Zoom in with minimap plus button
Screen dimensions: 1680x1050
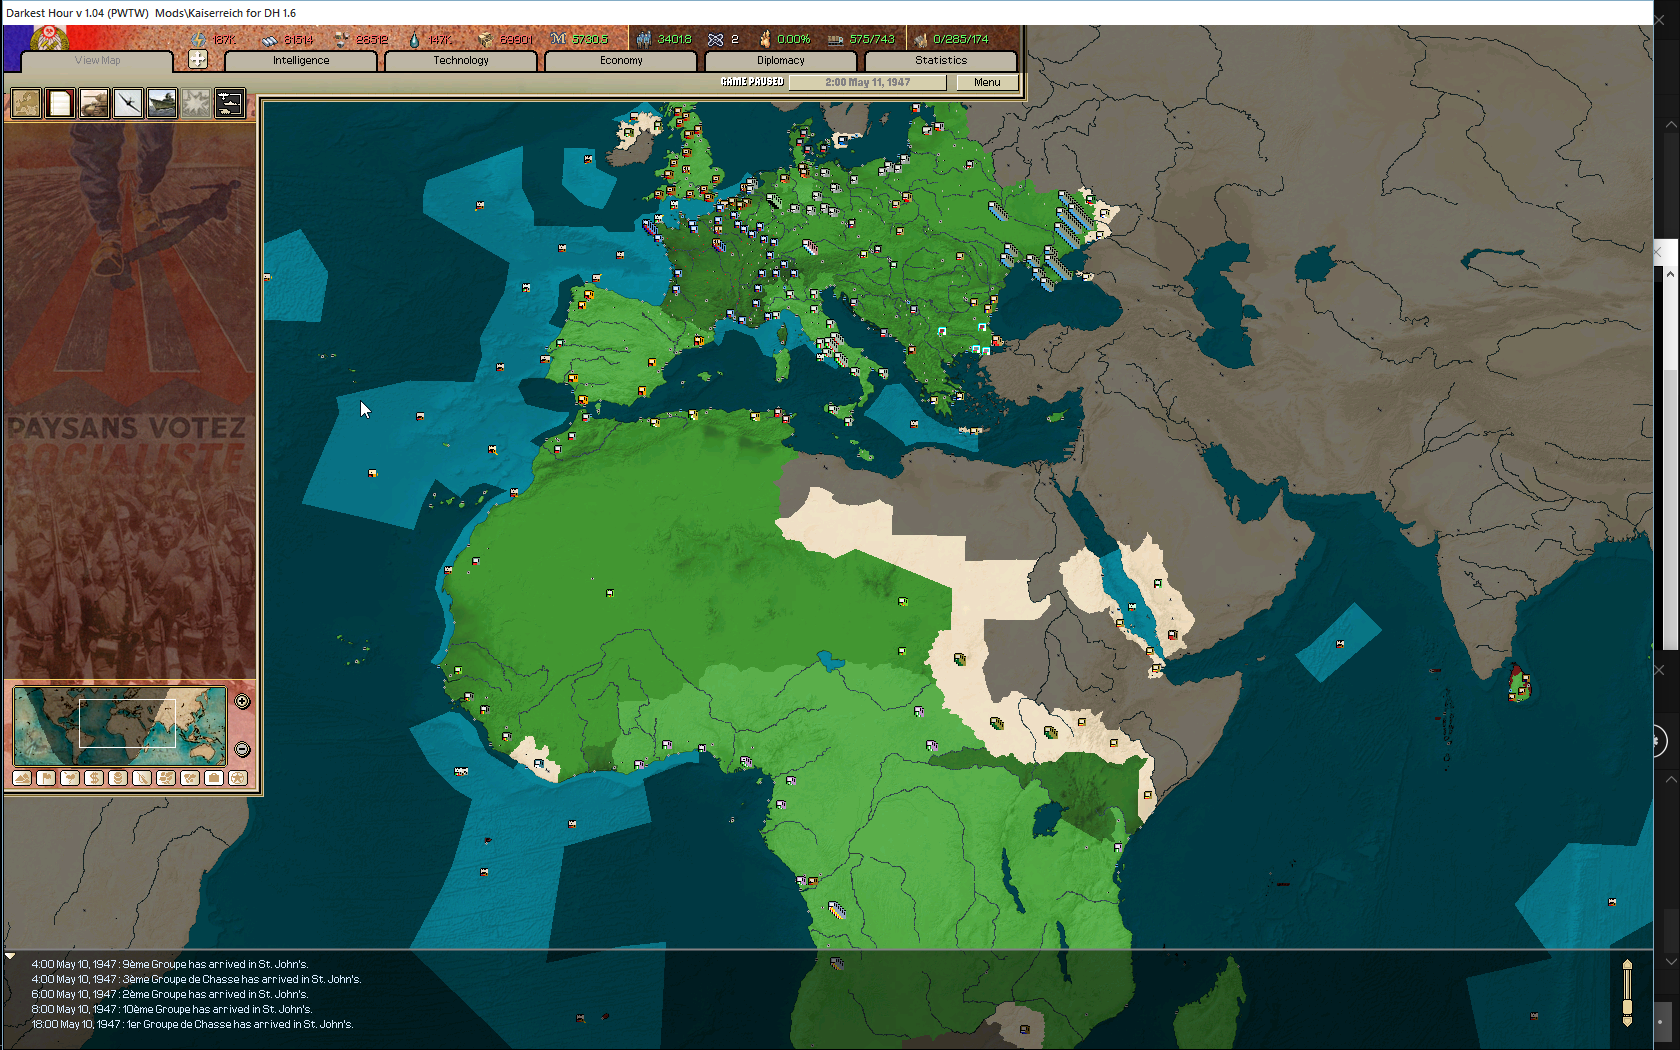(x=242, y=702)
